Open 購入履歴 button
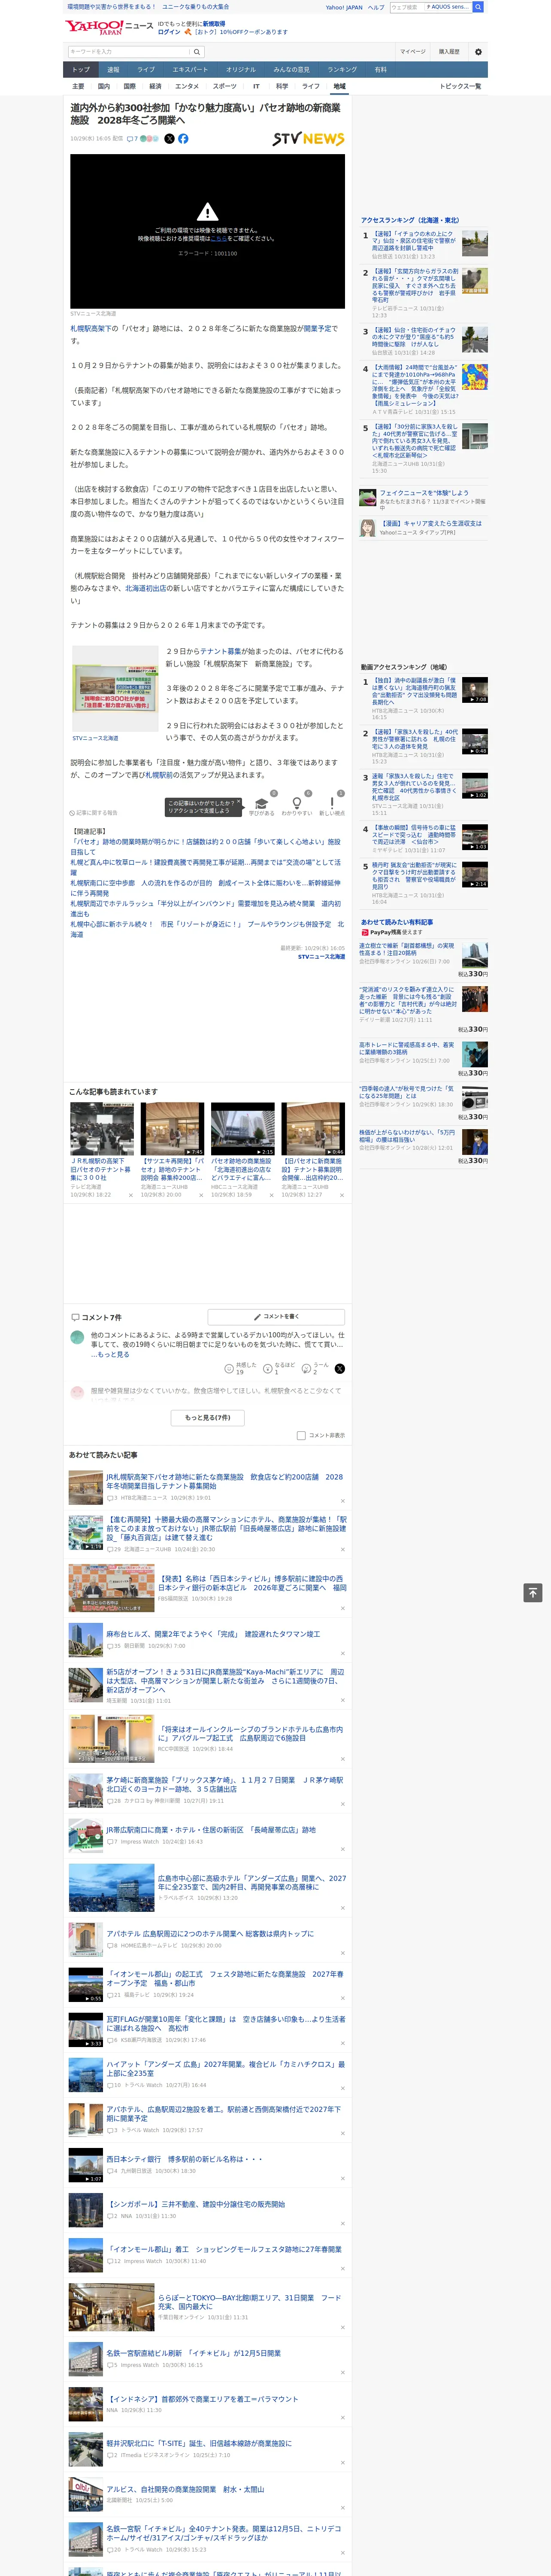Viewport: 551px width, 2576px height. tap(449, 52)
